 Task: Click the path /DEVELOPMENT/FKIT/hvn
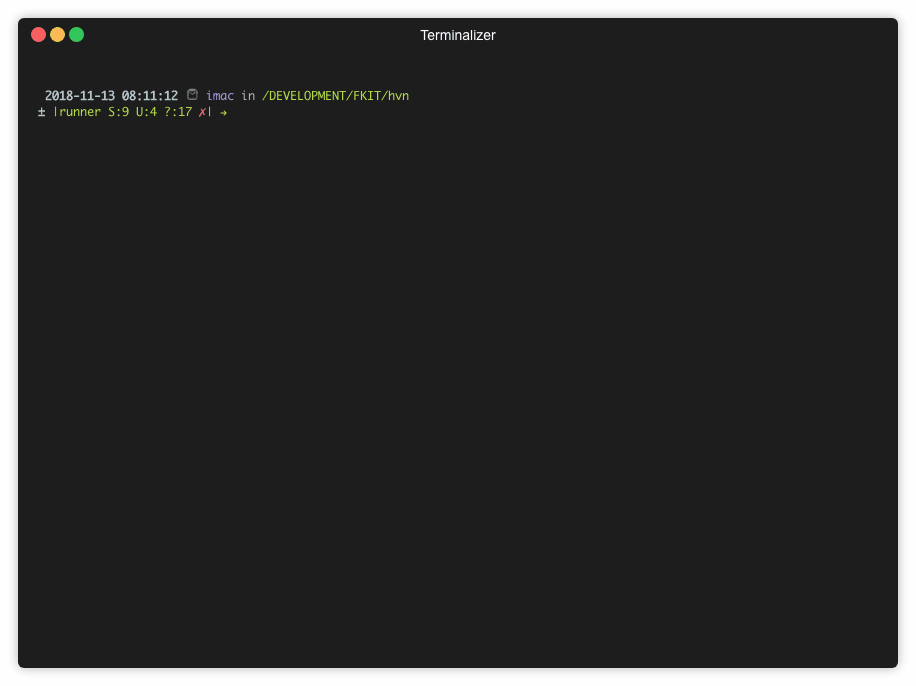tap(335, 96)
